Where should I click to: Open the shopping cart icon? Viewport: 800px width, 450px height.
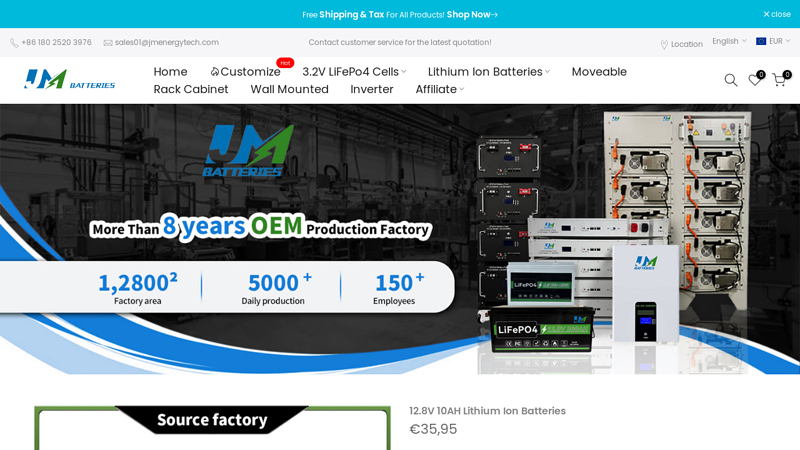(x=779, y=80)
